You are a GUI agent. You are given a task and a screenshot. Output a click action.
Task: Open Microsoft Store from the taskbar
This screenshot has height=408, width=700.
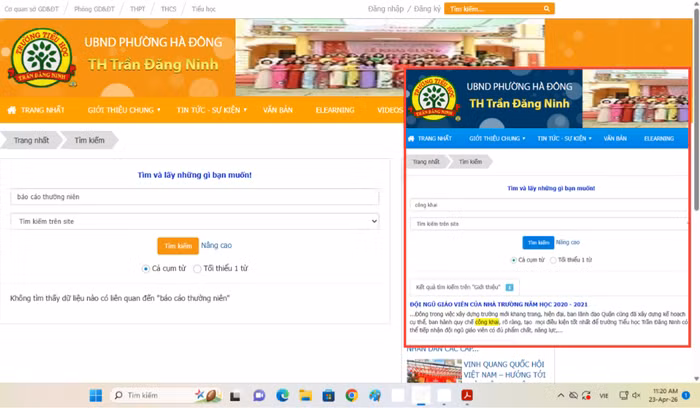pos(329,395)
